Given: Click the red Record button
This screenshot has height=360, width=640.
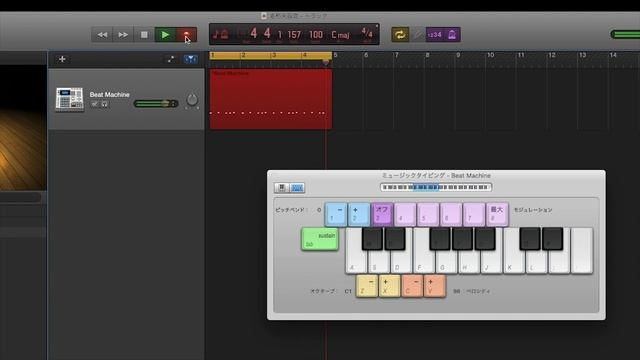Looking at the screenshot, I should pyautogui.click(x=187, y=35).
